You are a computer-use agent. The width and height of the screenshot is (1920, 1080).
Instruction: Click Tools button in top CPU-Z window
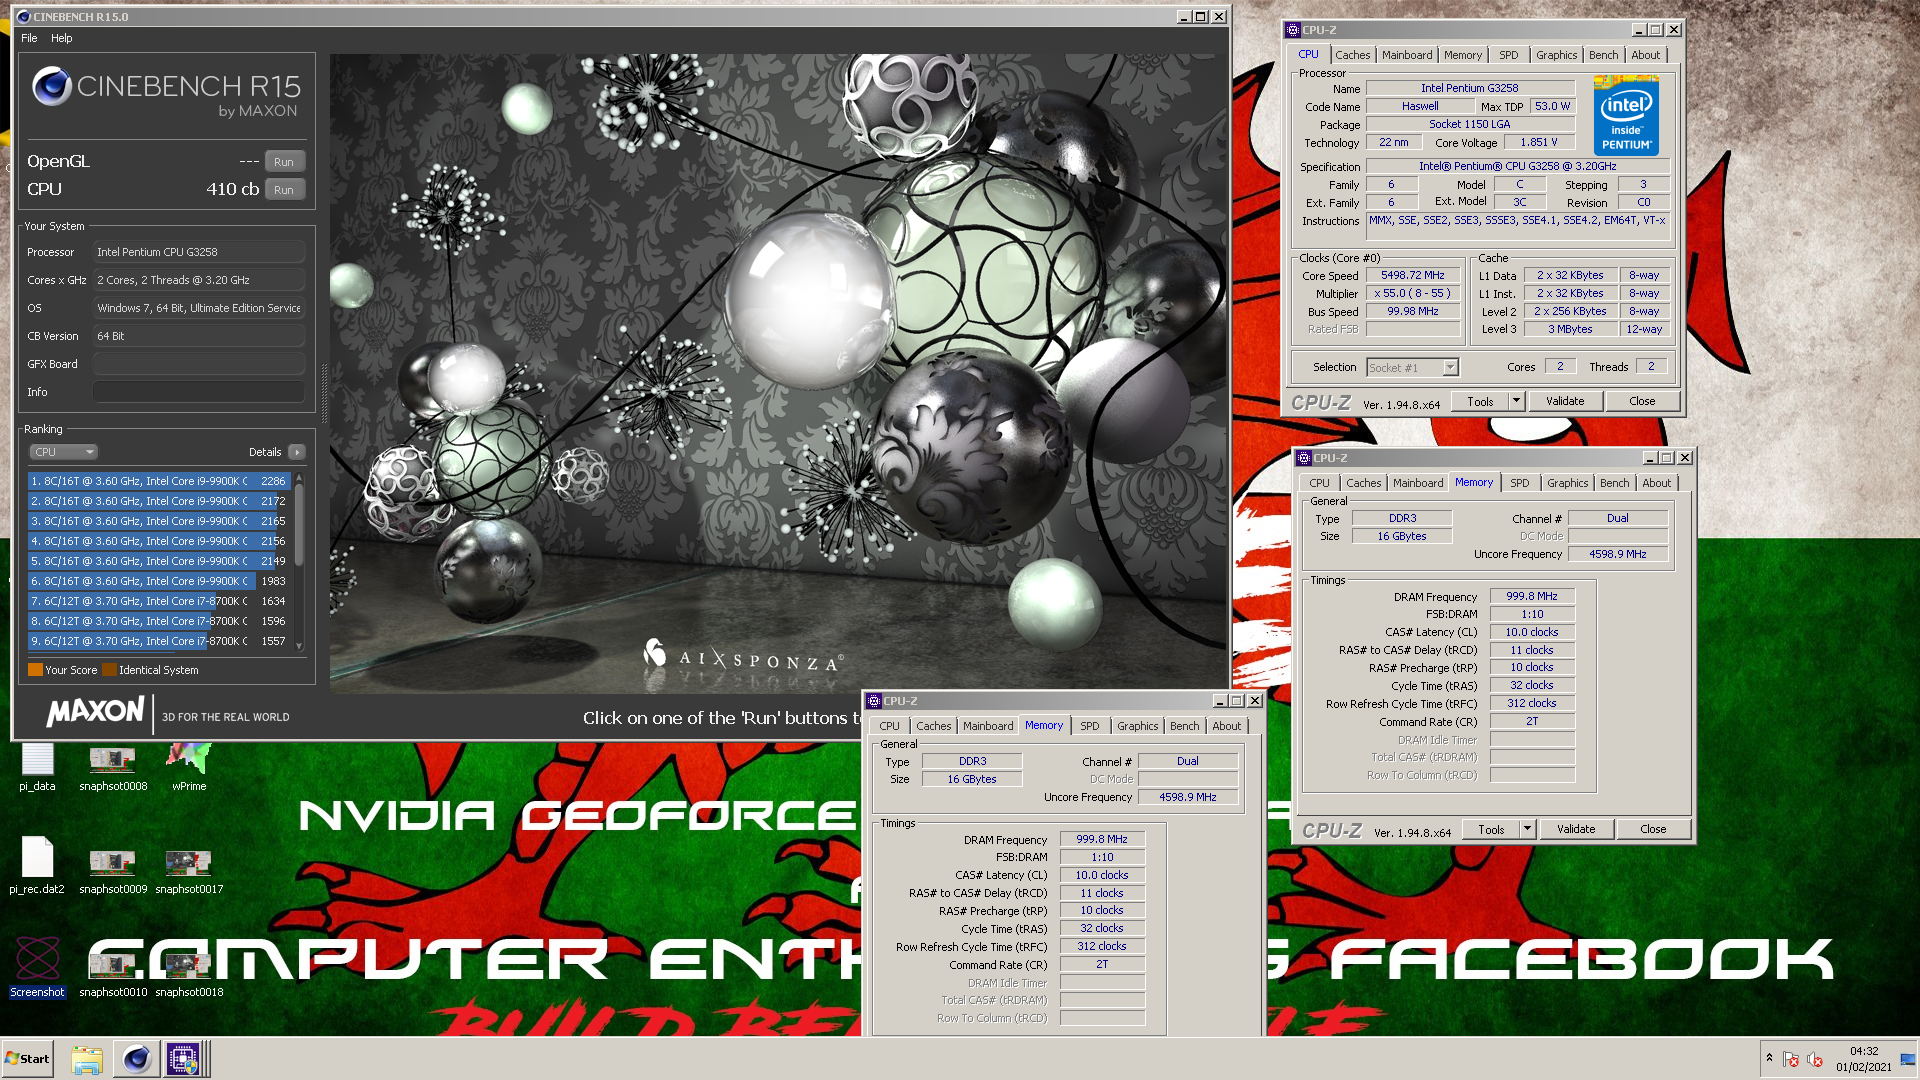click(1480, 401)
